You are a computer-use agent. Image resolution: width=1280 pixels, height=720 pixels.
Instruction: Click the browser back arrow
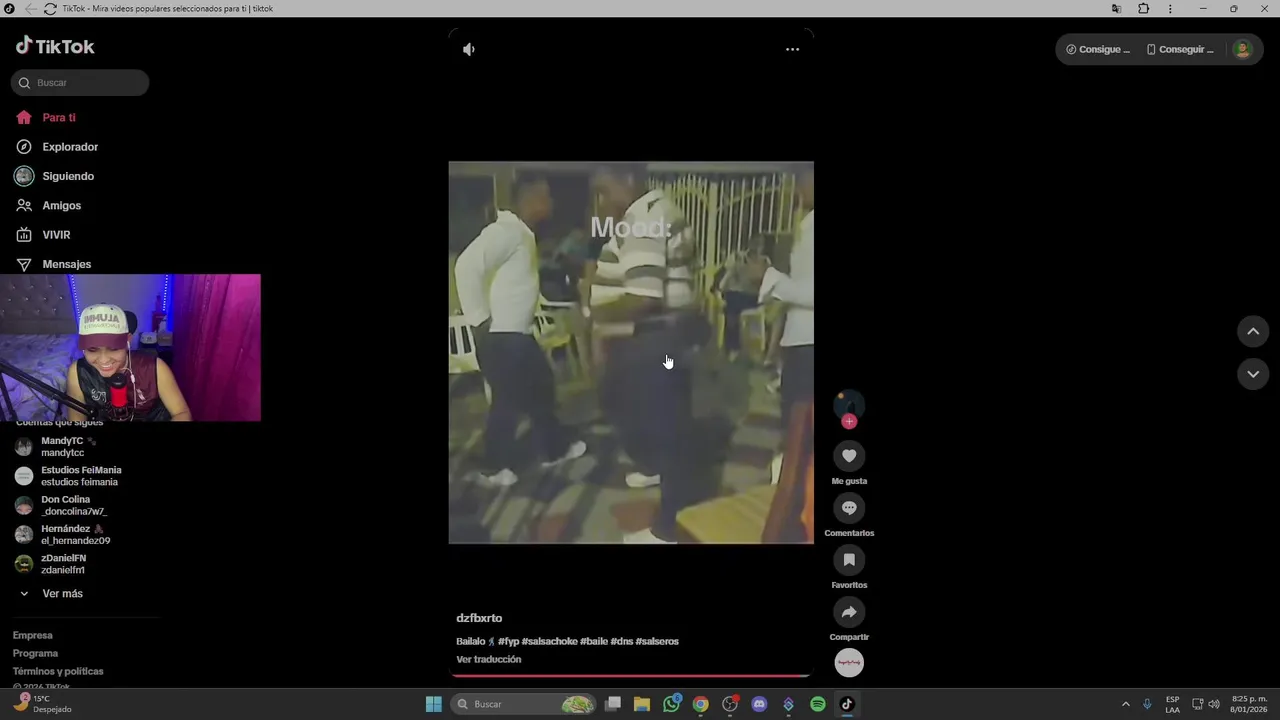(29, 8)
